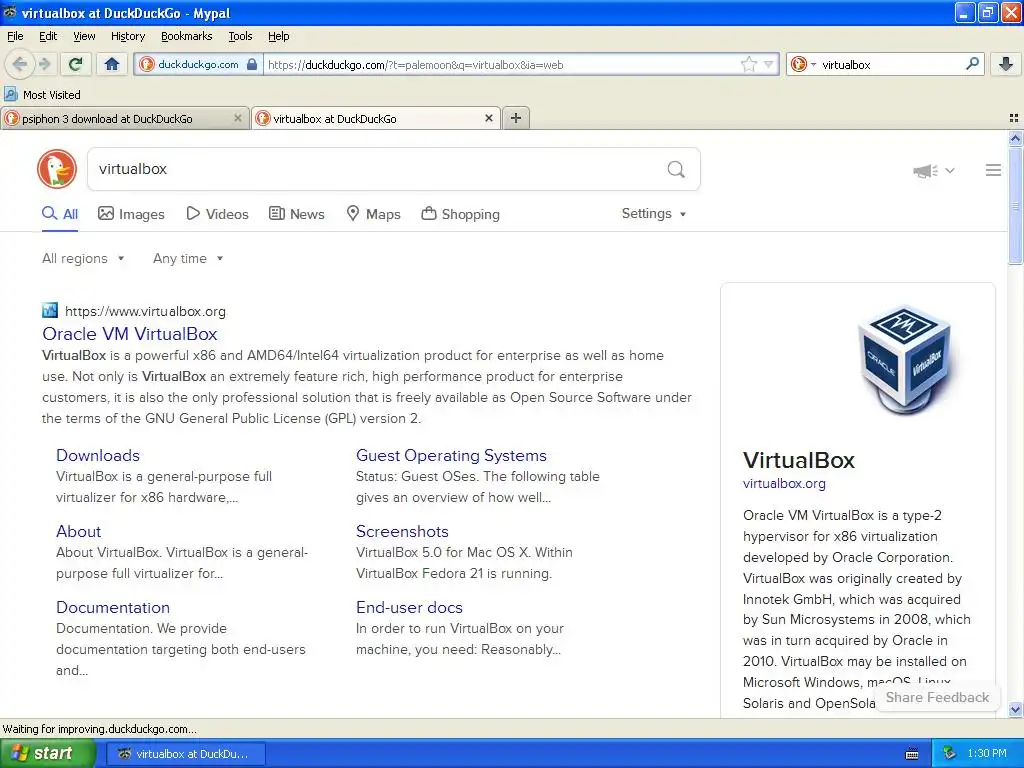This screenshot has height=768, width=1024.
Task: Select the All results tab
Action: tap(60, 214)
